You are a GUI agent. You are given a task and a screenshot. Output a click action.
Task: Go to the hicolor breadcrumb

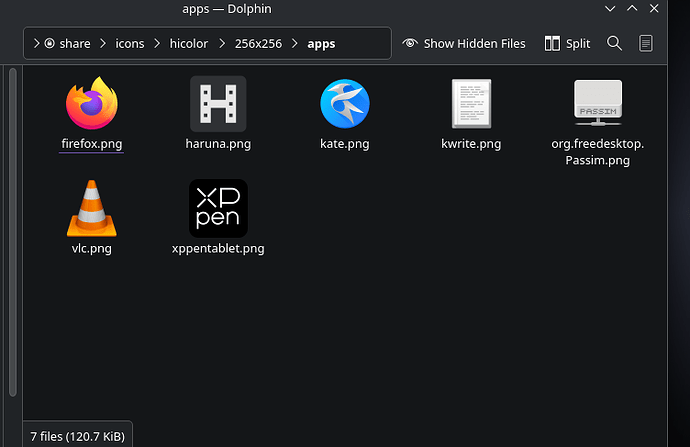pyautogui.click(x=189, y=44)
